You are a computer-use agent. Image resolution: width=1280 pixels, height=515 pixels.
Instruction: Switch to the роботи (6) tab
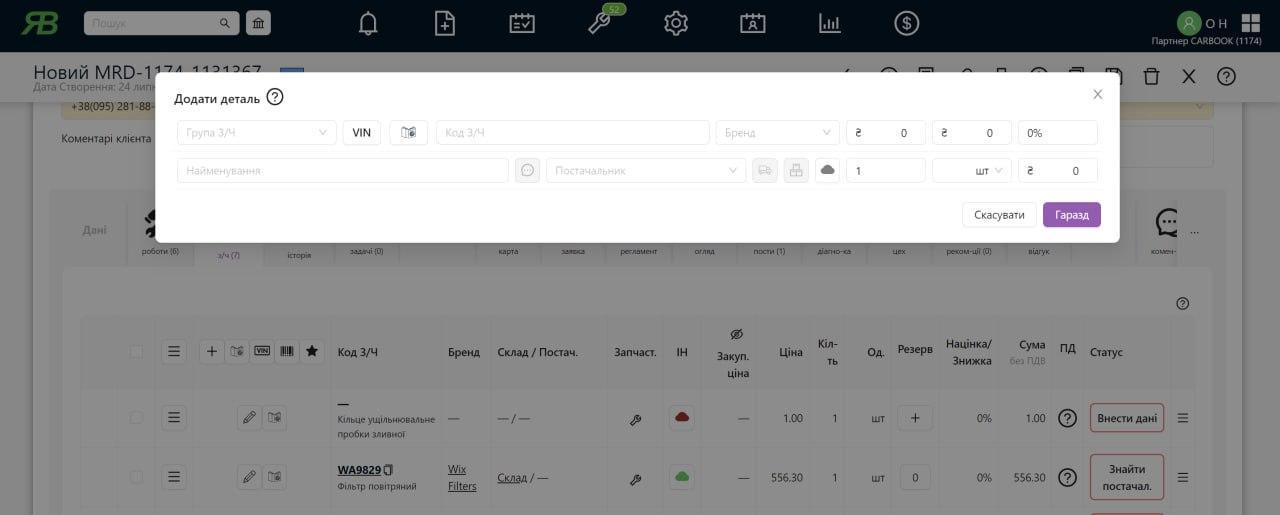pos(160,232)
